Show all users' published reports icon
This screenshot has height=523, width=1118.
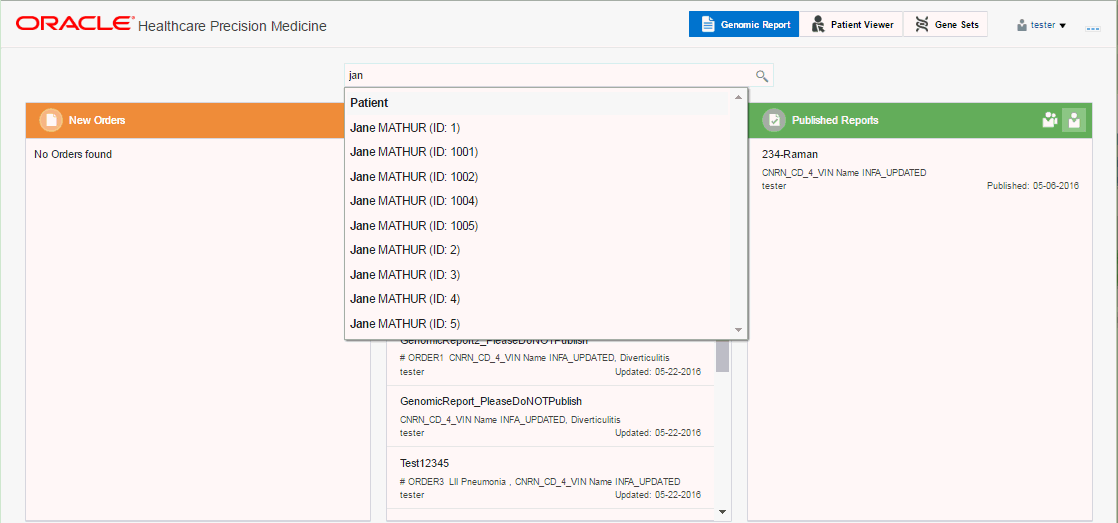(x=1050, y=120)
